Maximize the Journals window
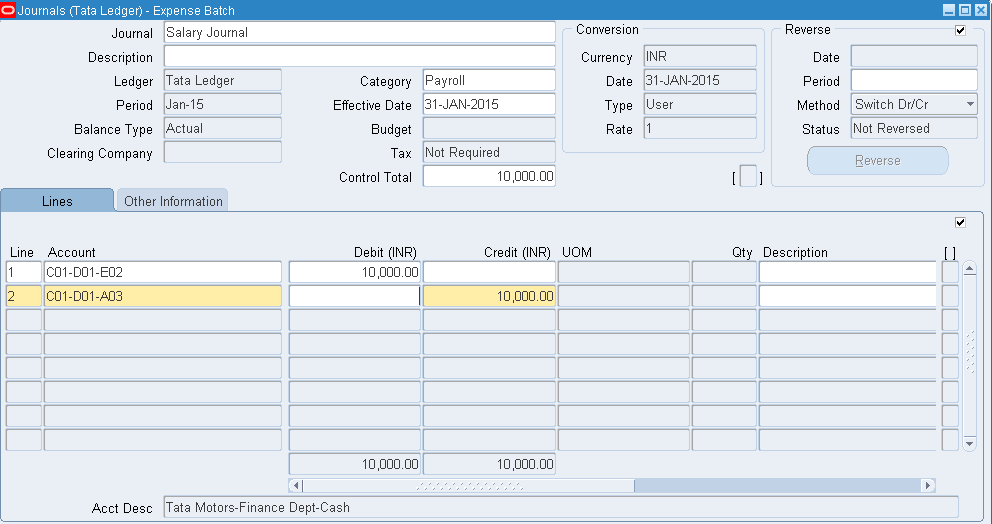Viewport: 992px width, 524px height. pyautogui.click(x=965, y=10)
